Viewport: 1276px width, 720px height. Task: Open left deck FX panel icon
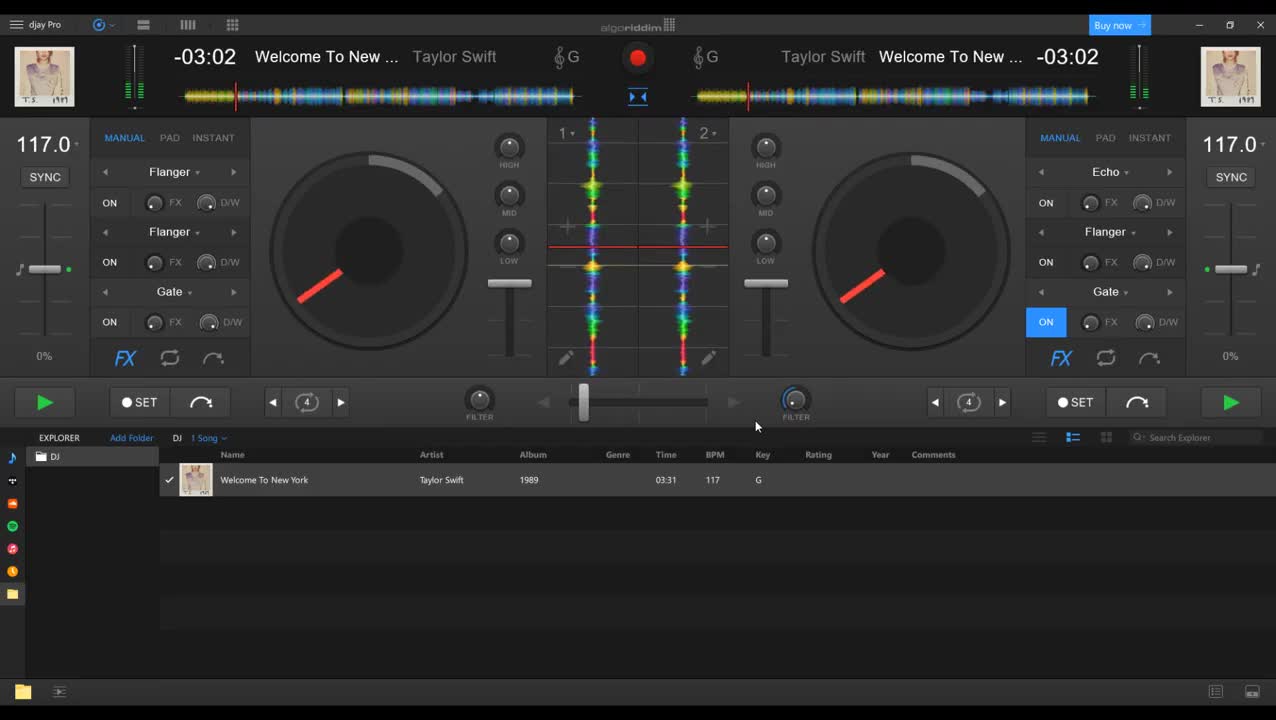click(x=125, y=358)
